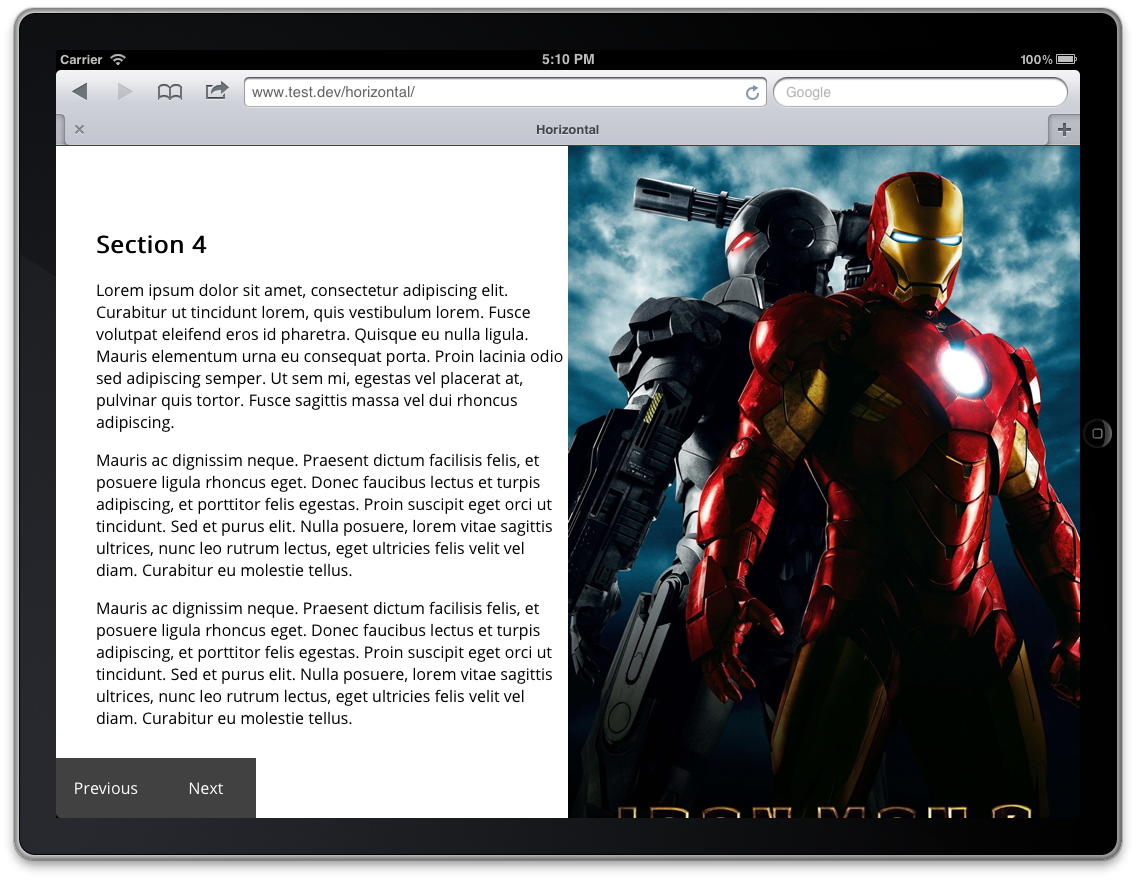Tap the Safari forward arrow
This screenshot has height=880, width=1136.
click(x=125, y=92)
